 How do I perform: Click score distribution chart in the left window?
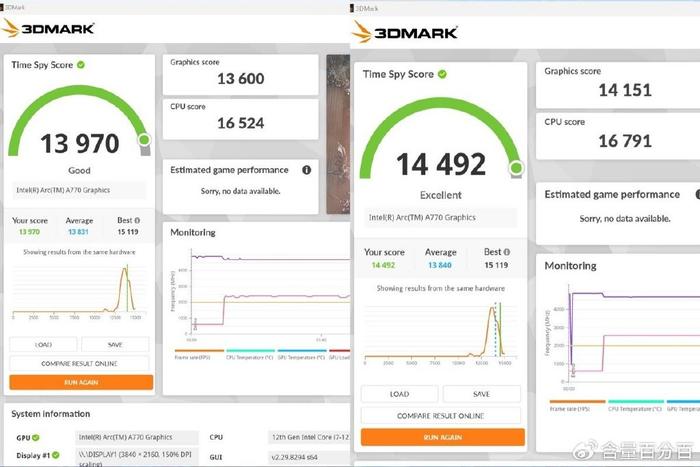tap(79, 292)
